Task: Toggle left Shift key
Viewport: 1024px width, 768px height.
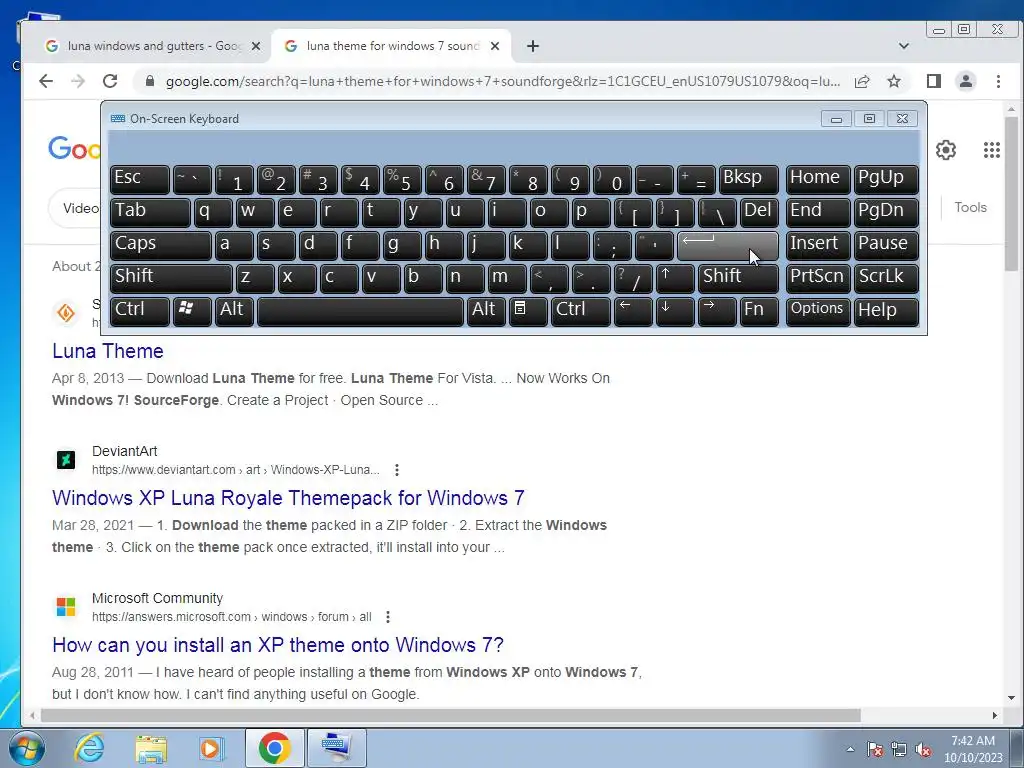Action: point(171,278)
